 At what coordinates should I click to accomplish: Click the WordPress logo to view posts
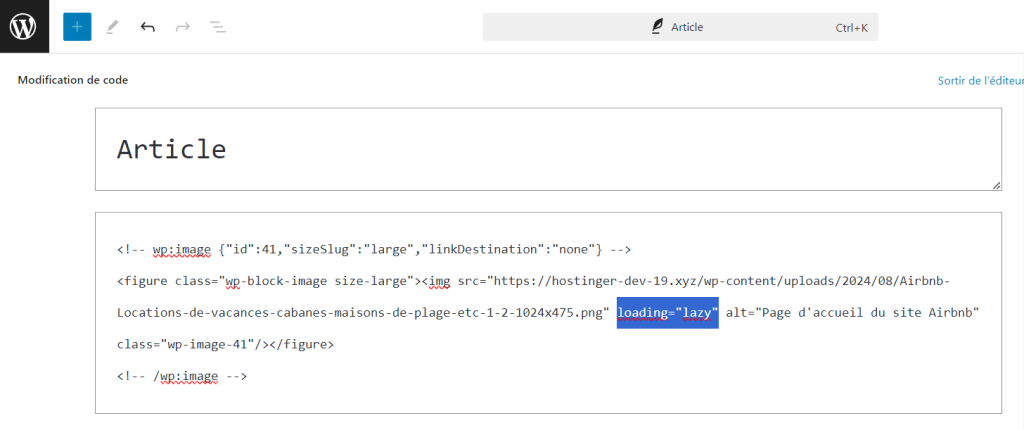[x=24, y=26]
